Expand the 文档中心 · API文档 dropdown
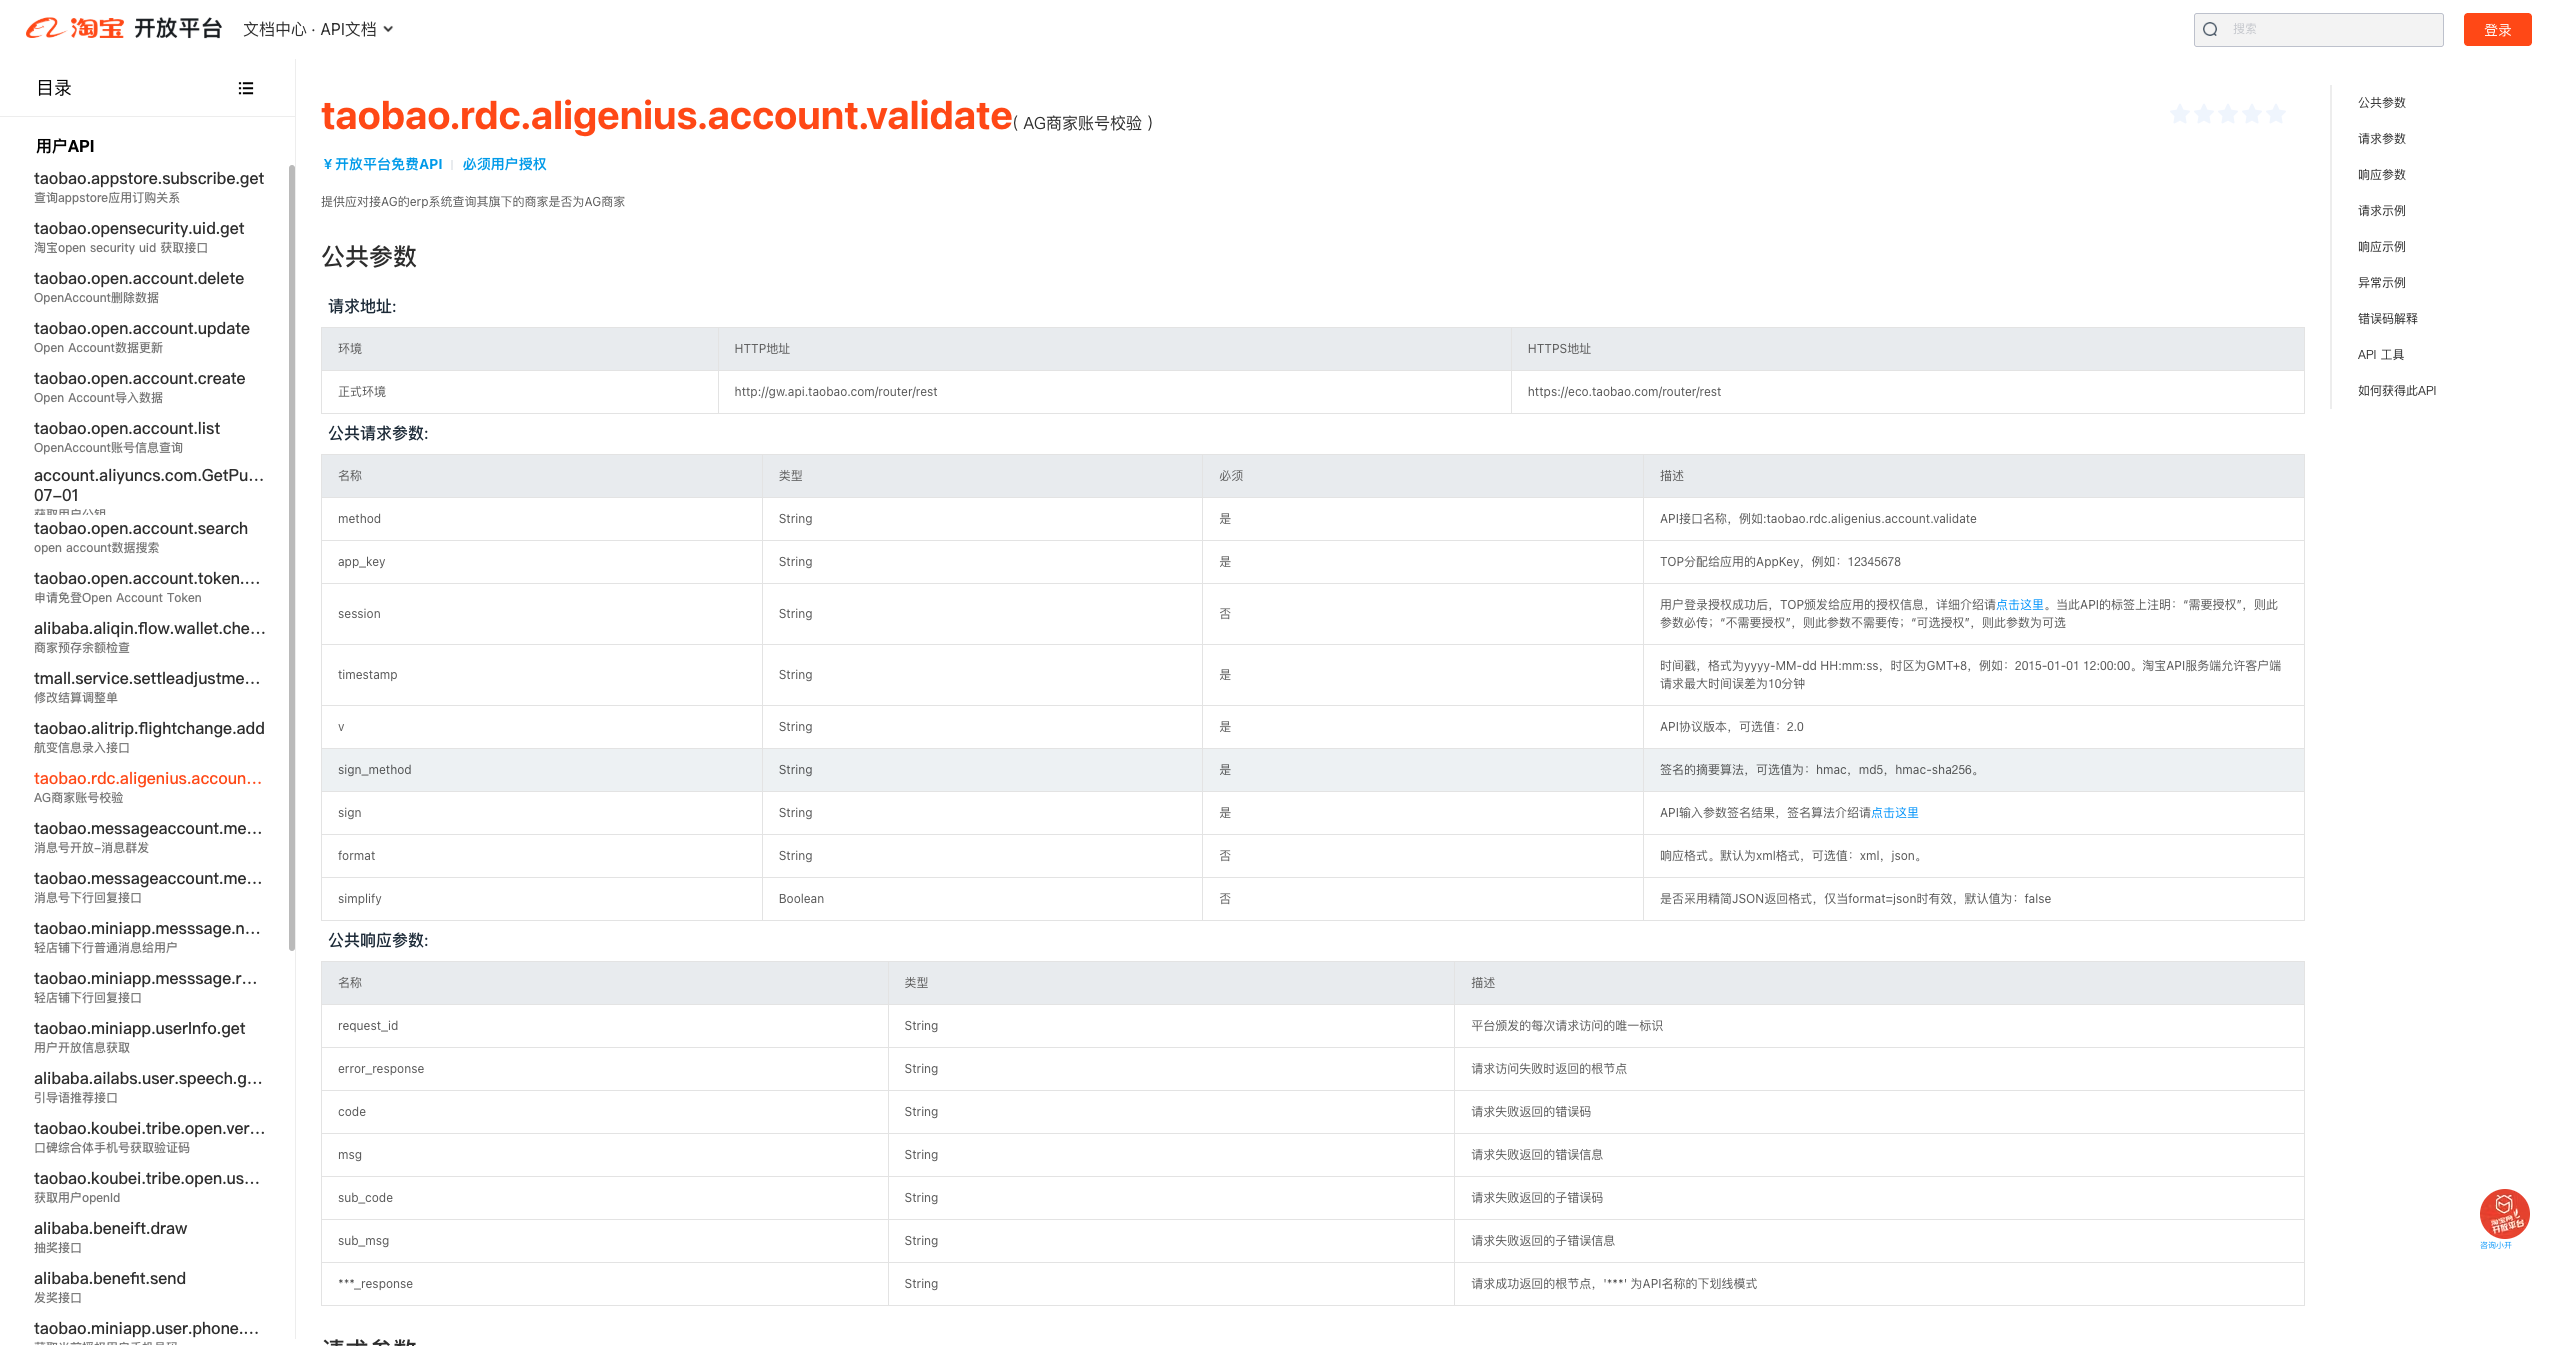Screen dimensions: 2550x1346 (x=318, y=29)
